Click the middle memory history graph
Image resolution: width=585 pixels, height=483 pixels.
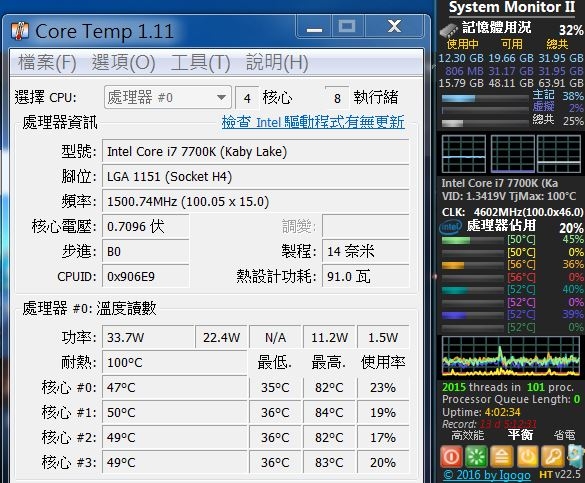(513, 154)
